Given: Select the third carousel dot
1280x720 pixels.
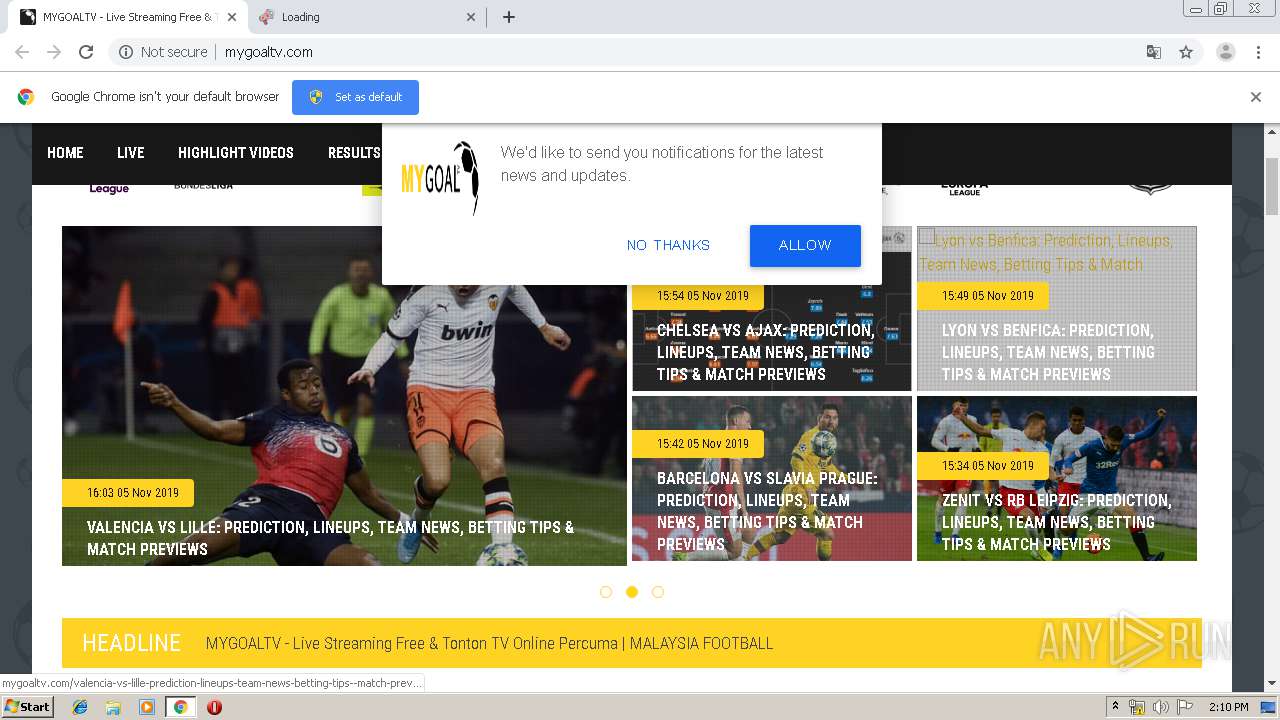Looking at the screenshot, I should (658, 592).
